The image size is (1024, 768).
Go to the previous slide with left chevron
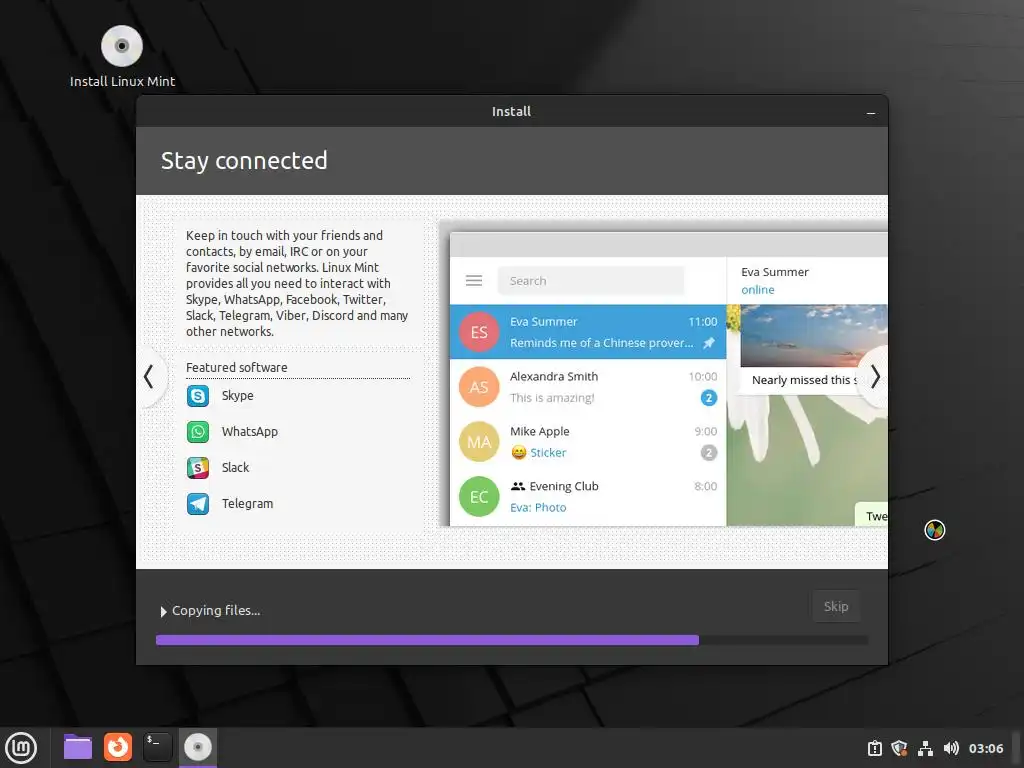[x=149, y=377]
